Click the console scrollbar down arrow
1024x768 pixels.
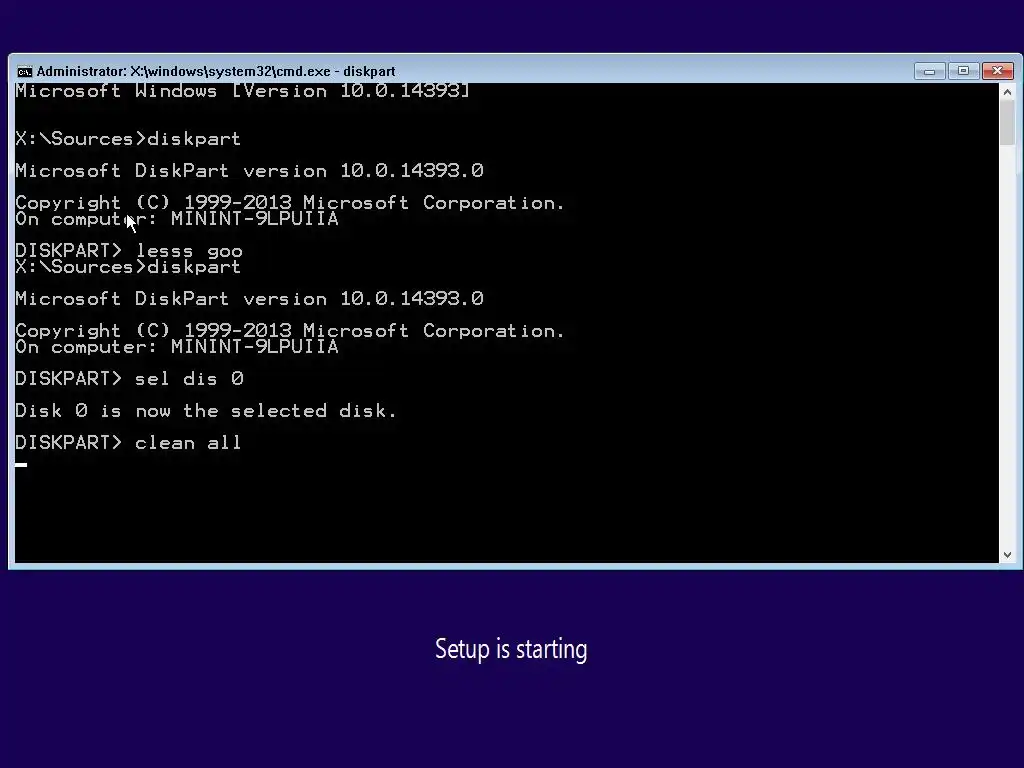1007,554
